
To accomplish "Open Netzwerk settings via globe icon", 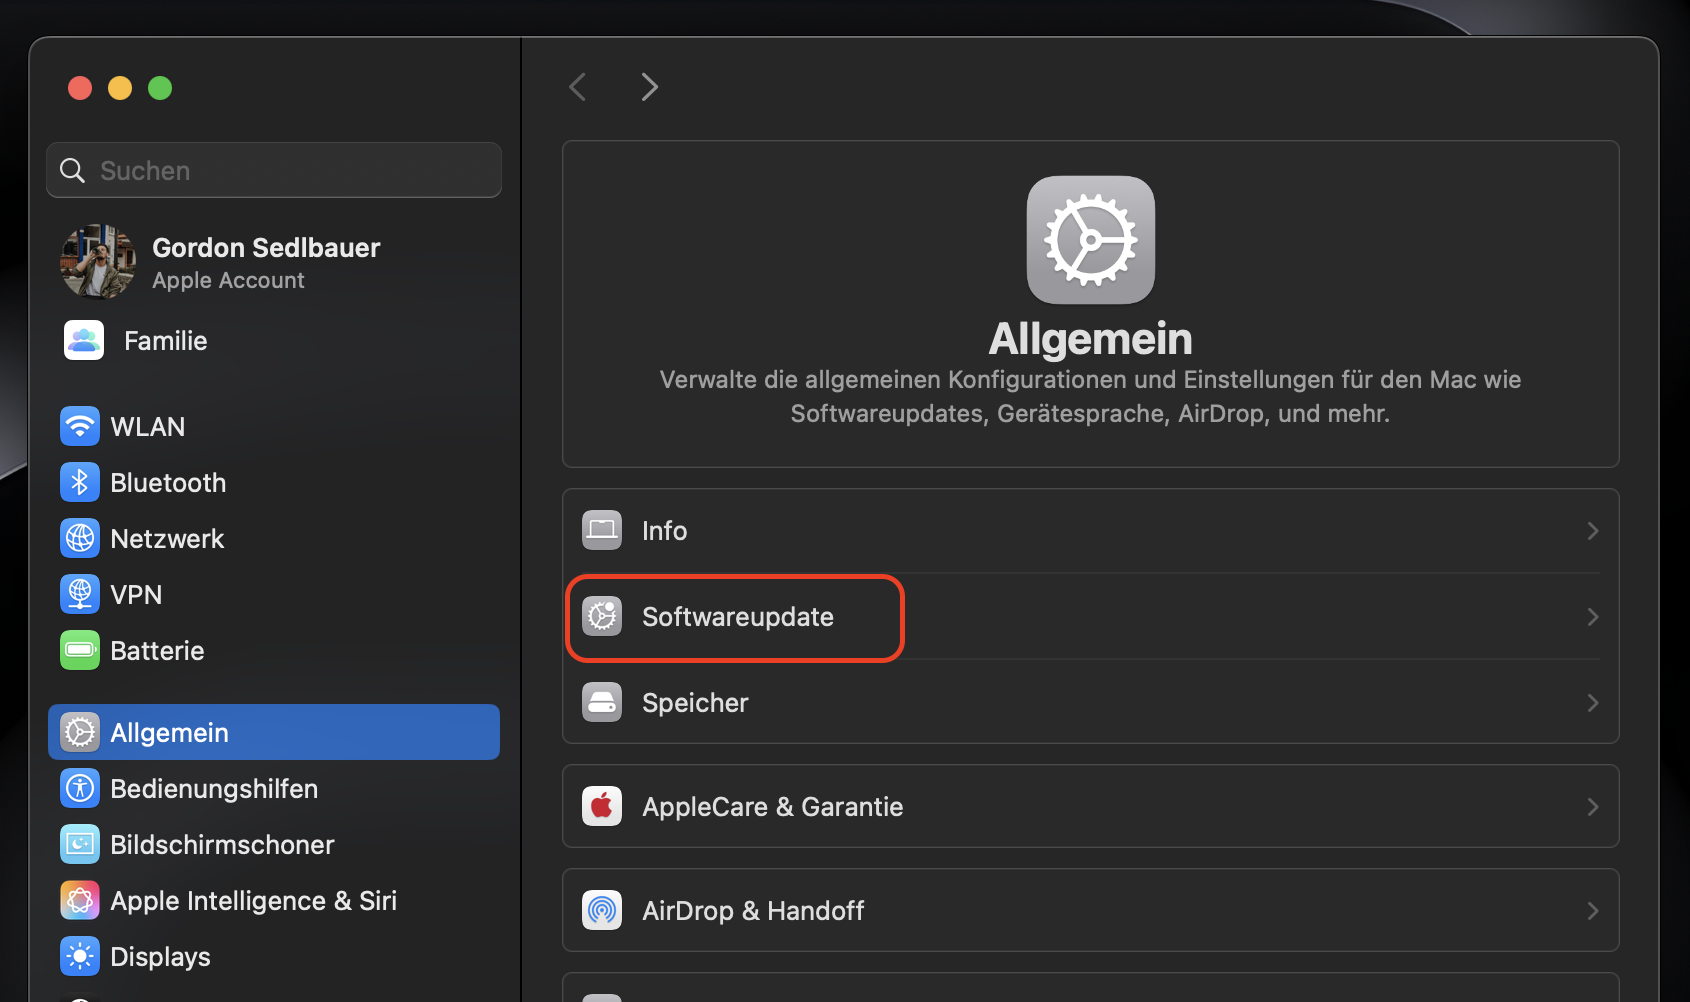I will coord(80,538).
